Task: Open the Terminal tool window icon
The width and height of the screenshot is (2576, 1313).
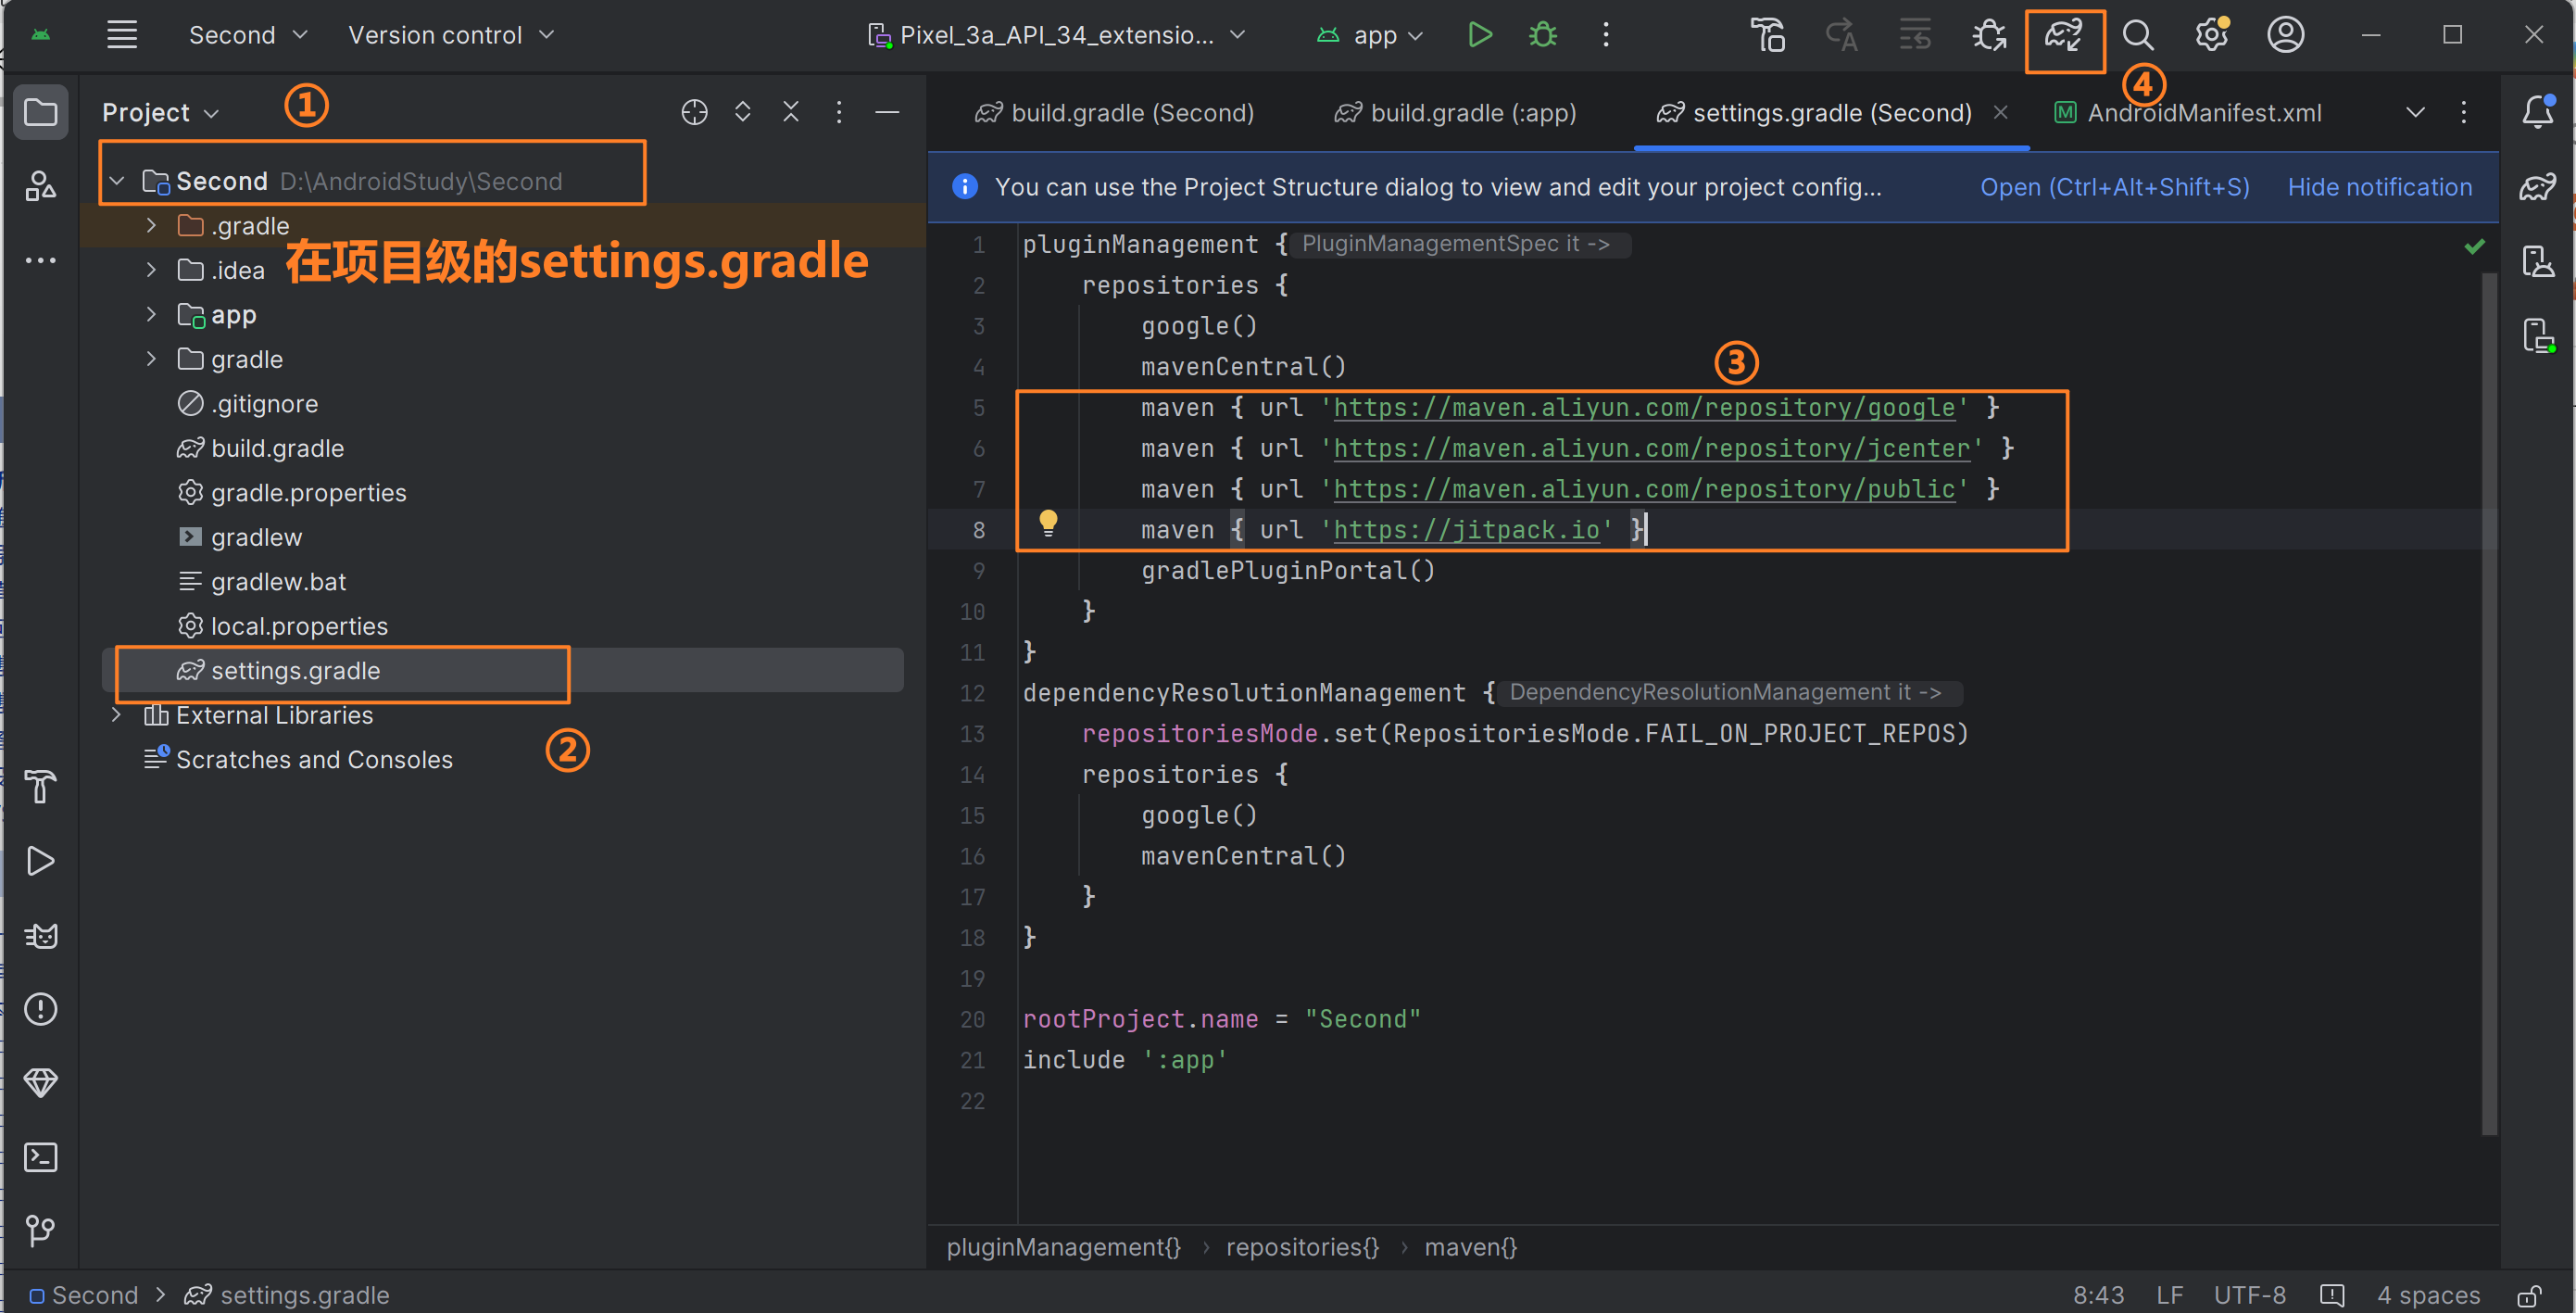Action: coord(40,1156)
